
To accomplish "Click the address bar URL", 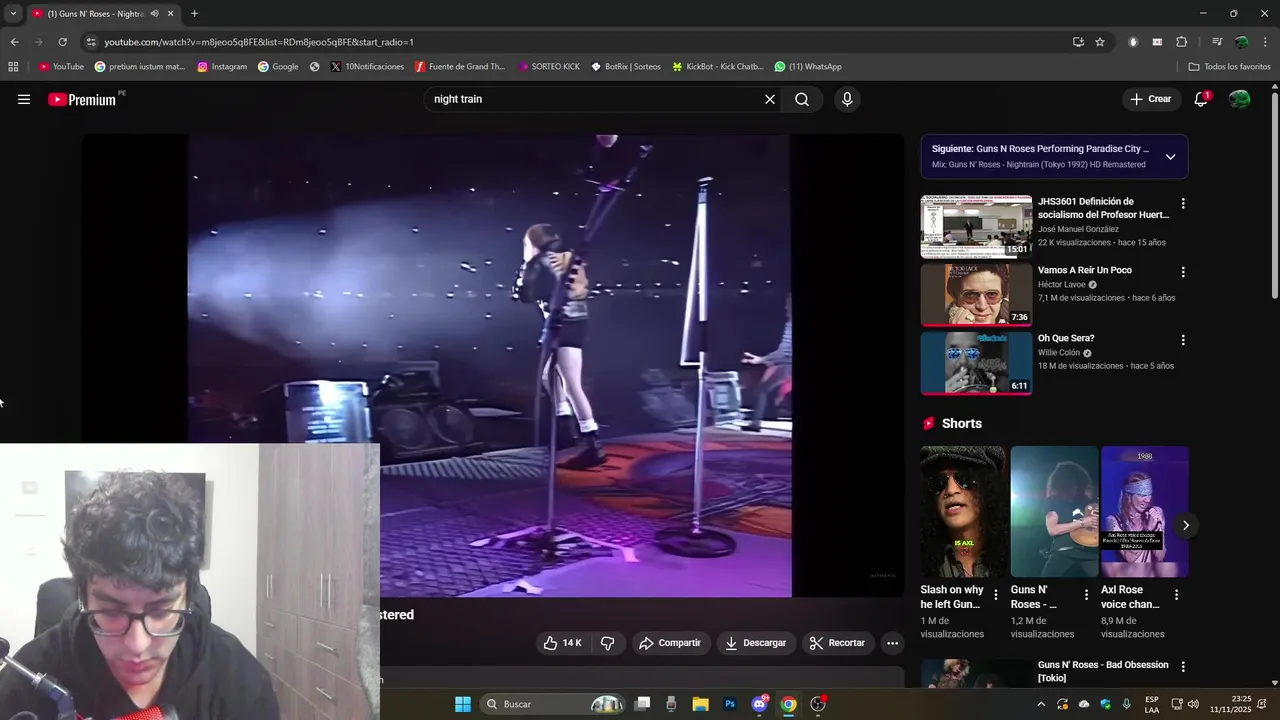I will coord(259,42).
